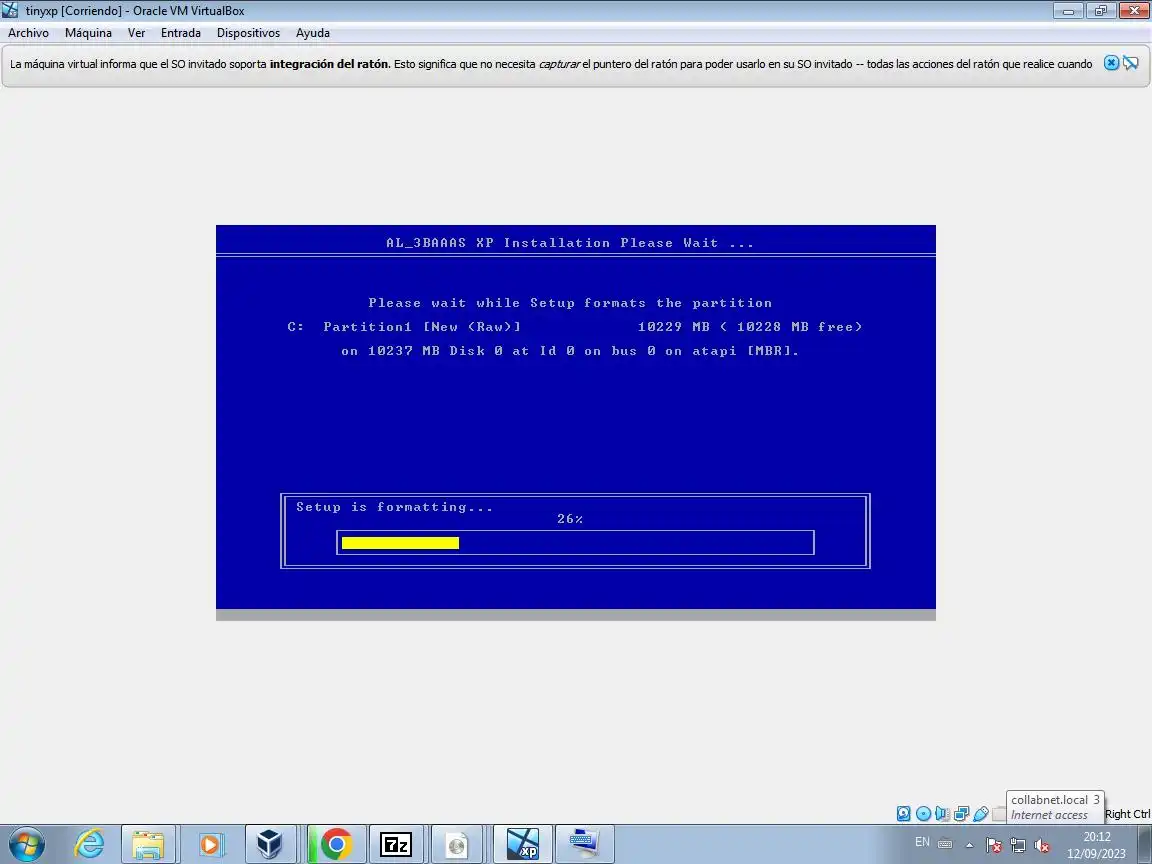Click the don't-show-again notification icon
The image size is (1152, 864).
point(1131,63)
